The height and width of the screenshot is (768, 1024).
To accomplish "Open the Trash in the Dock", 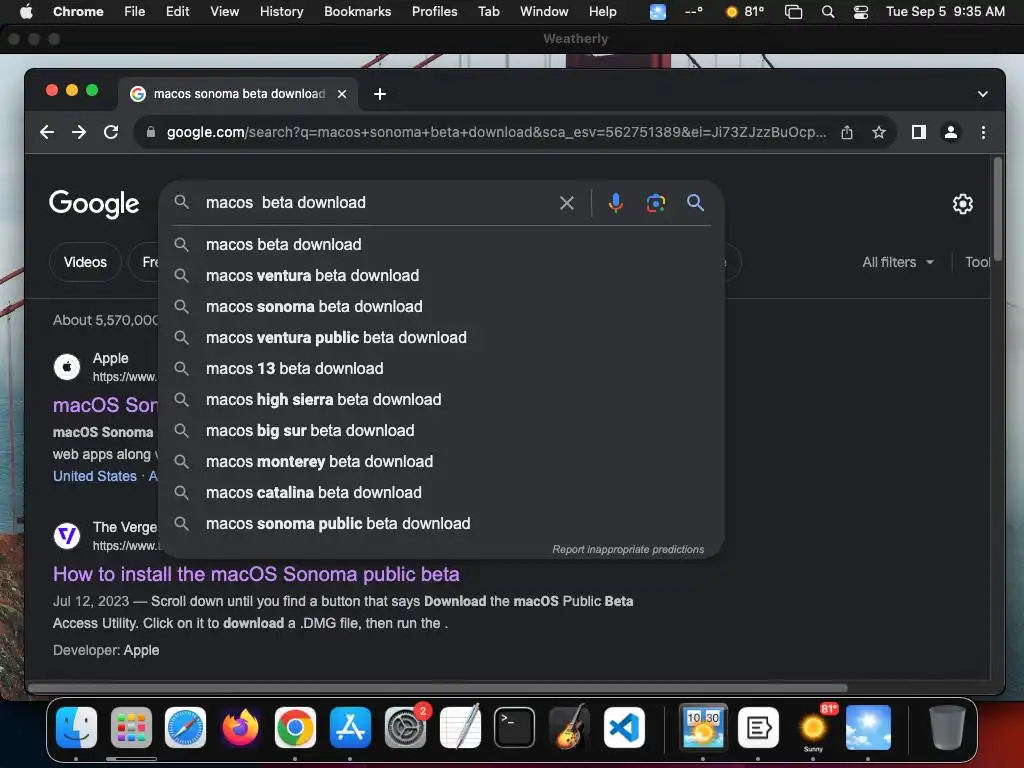I will tap(947, 728).
